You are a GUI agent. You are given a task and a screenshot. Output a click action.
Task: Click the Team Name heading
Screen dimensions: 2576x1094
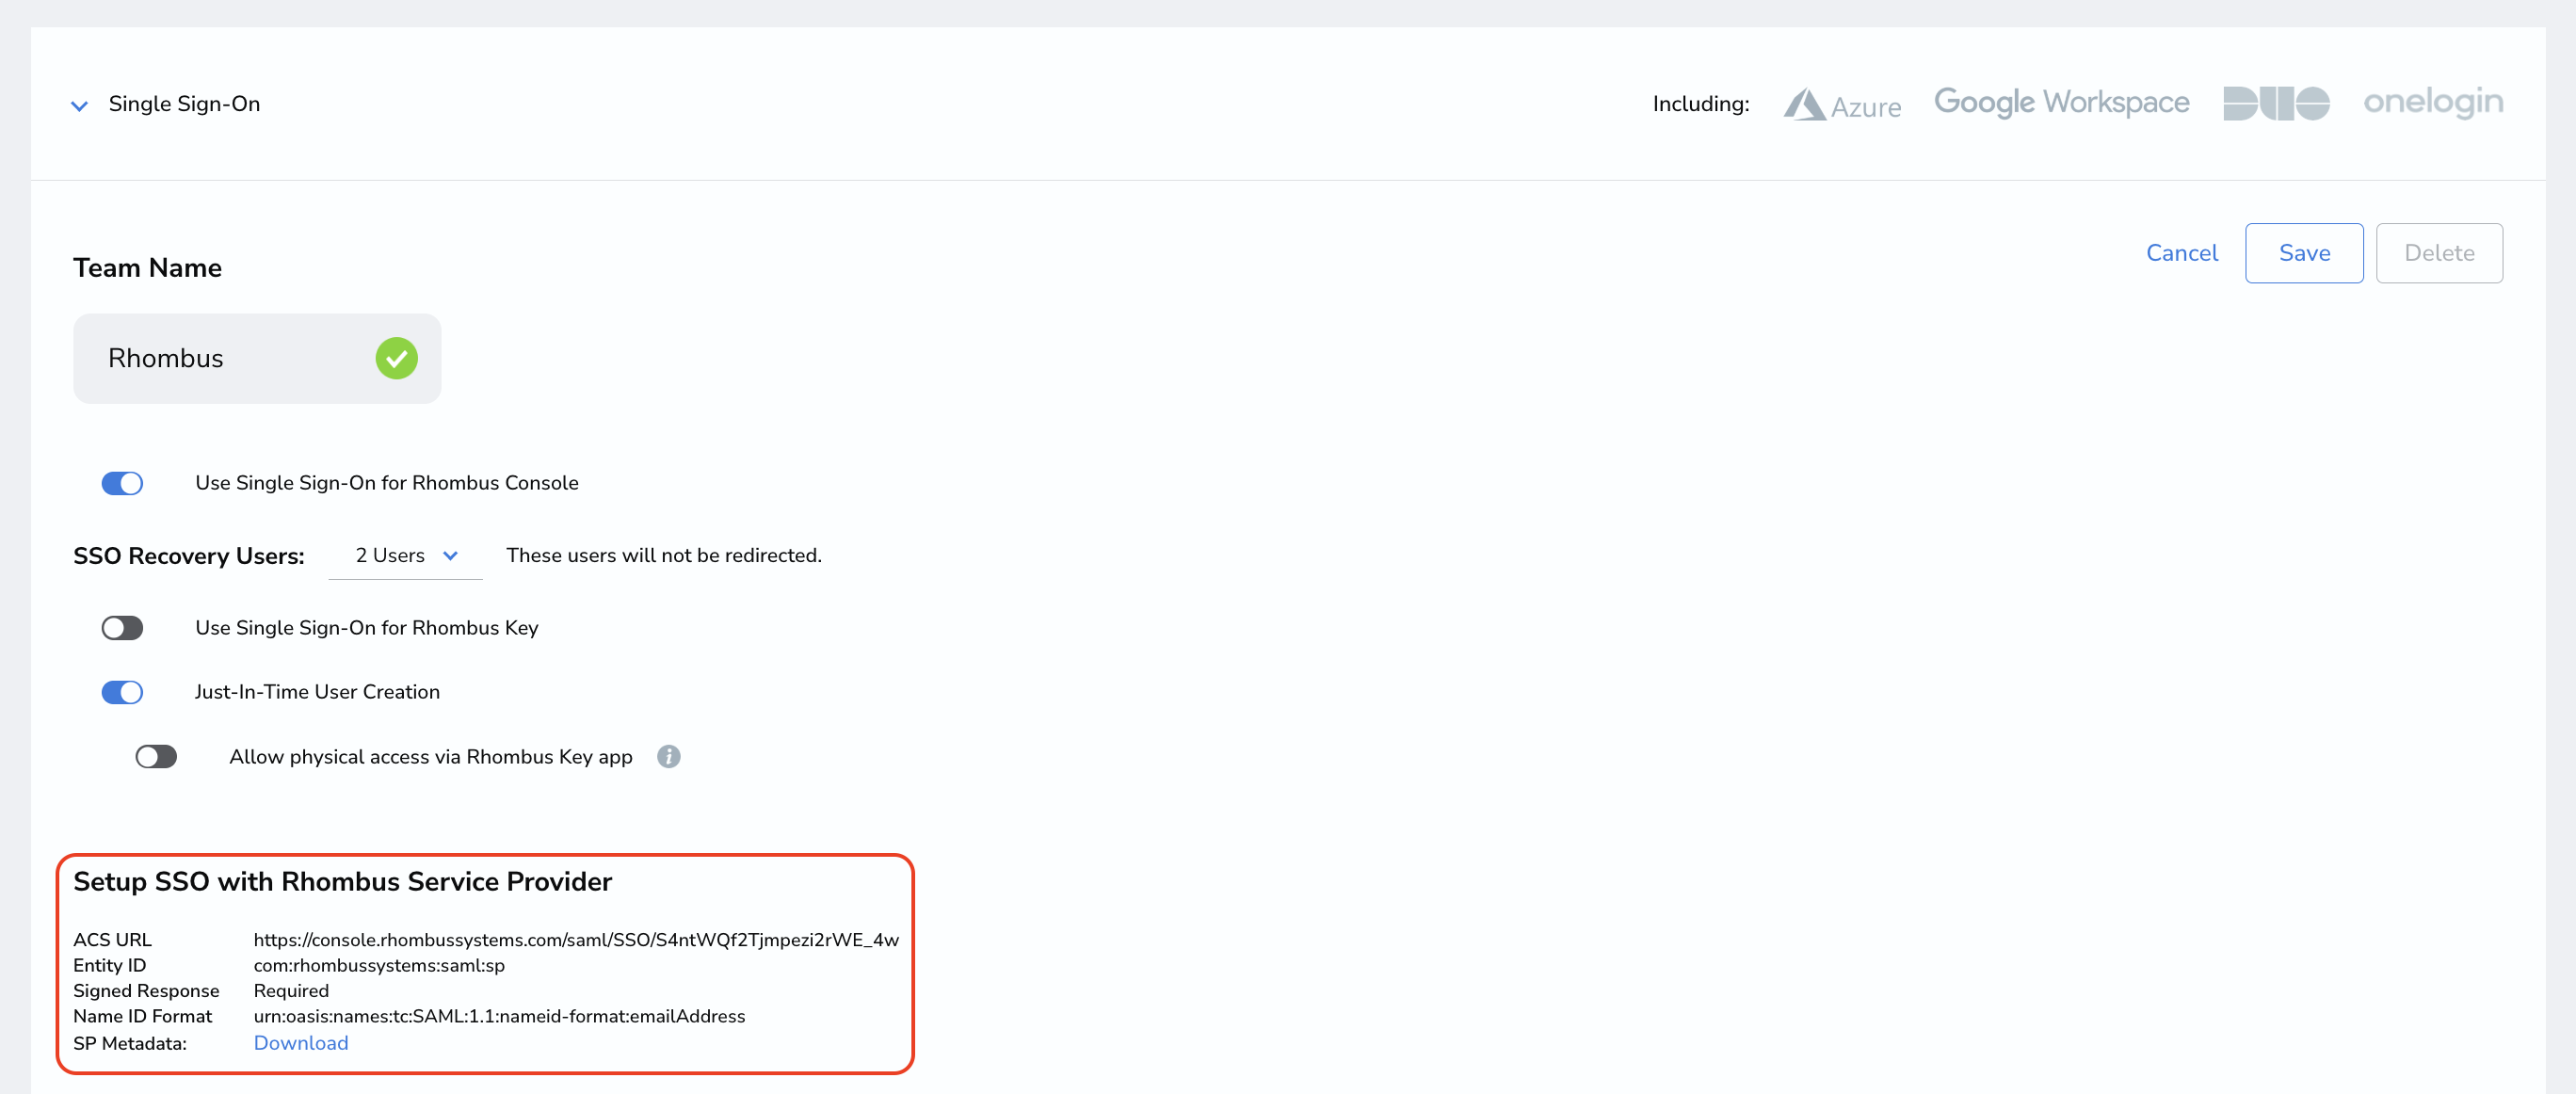[x=147, y=268]
